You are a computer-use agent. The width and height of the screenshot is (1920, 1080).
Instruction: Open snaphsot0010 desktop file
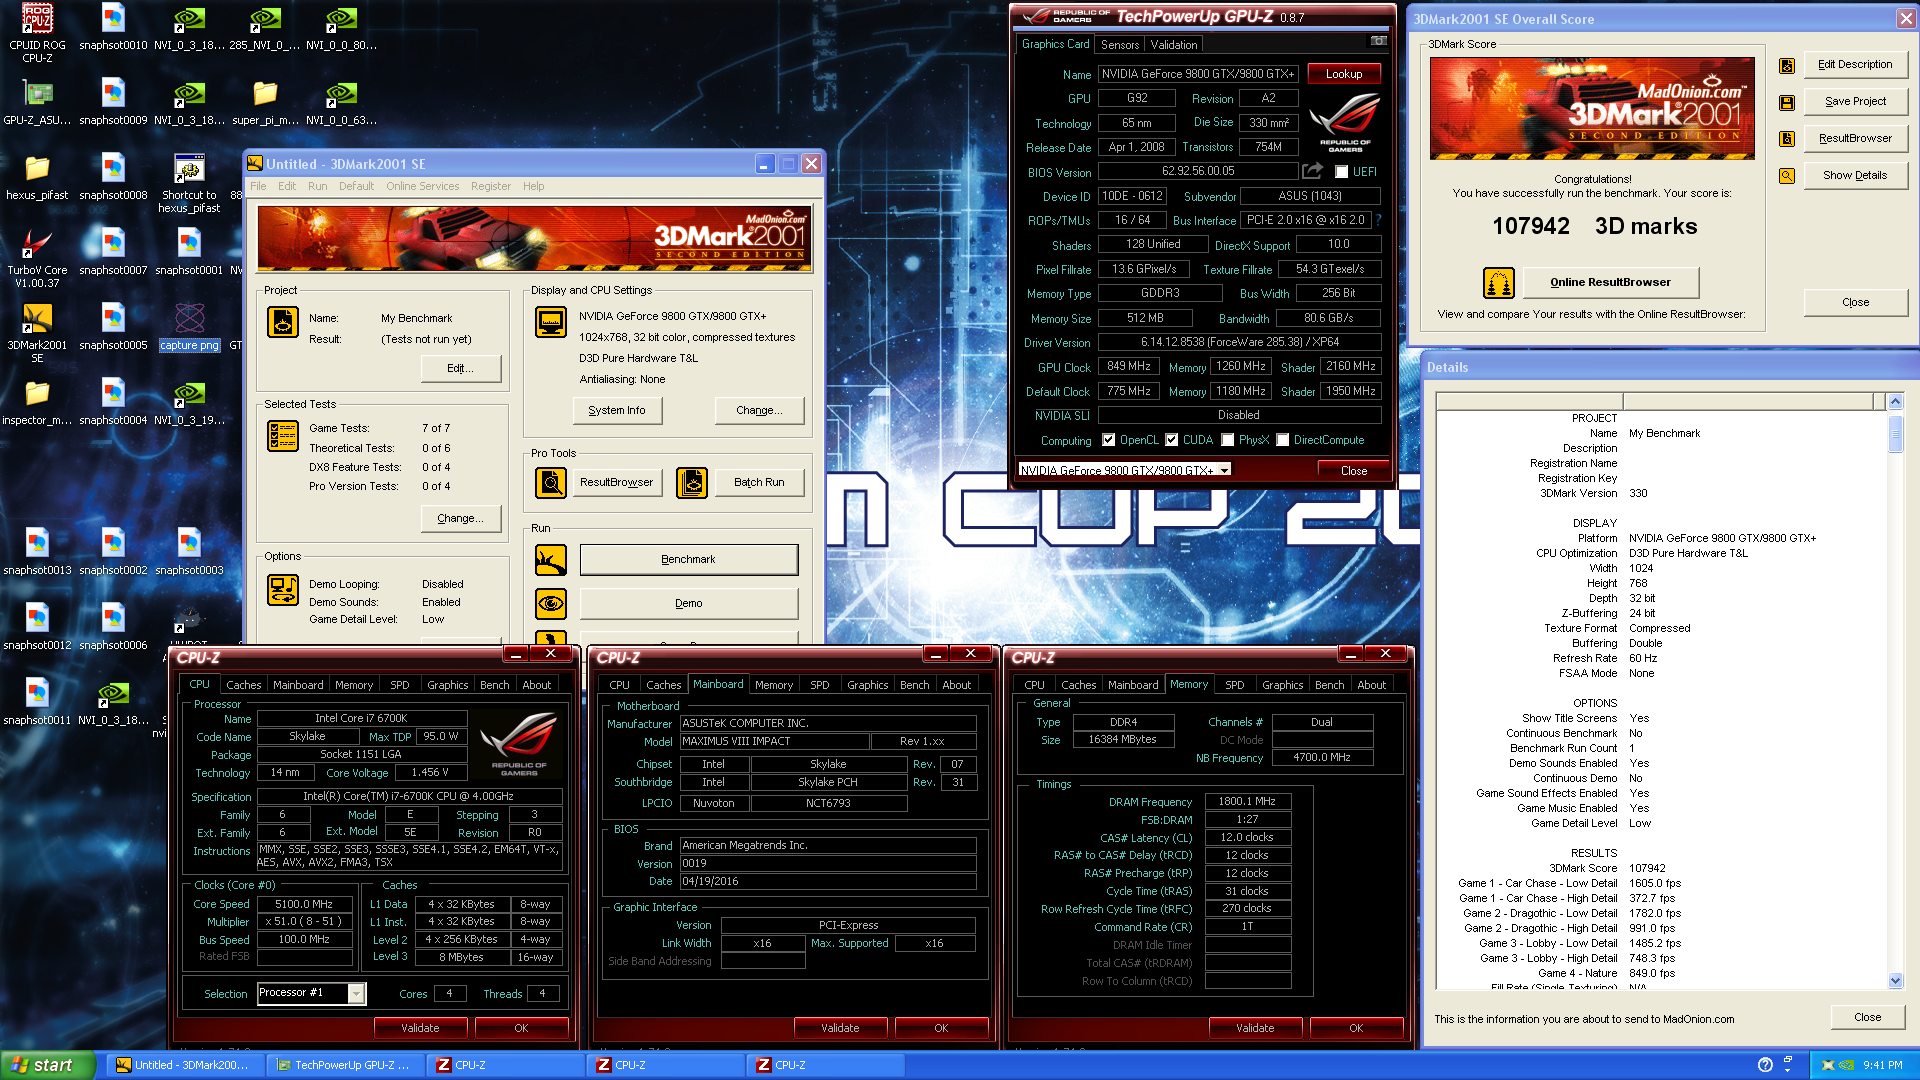click(113, 27)
